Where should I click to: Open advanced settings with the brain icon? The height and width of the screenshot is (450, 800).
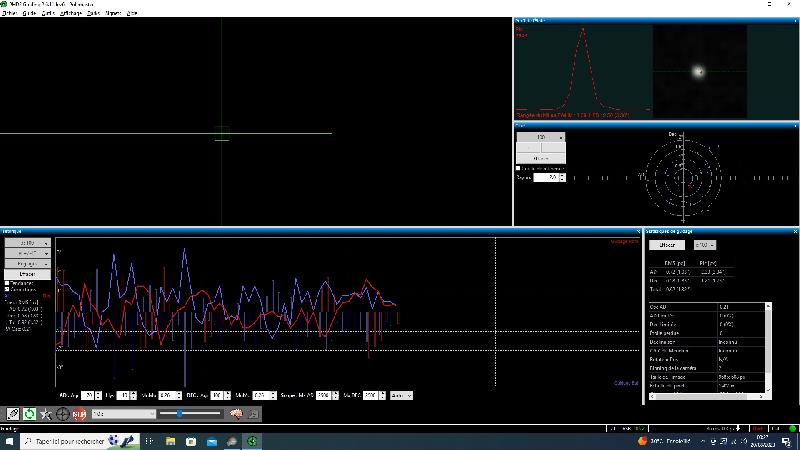coord(236,414)
